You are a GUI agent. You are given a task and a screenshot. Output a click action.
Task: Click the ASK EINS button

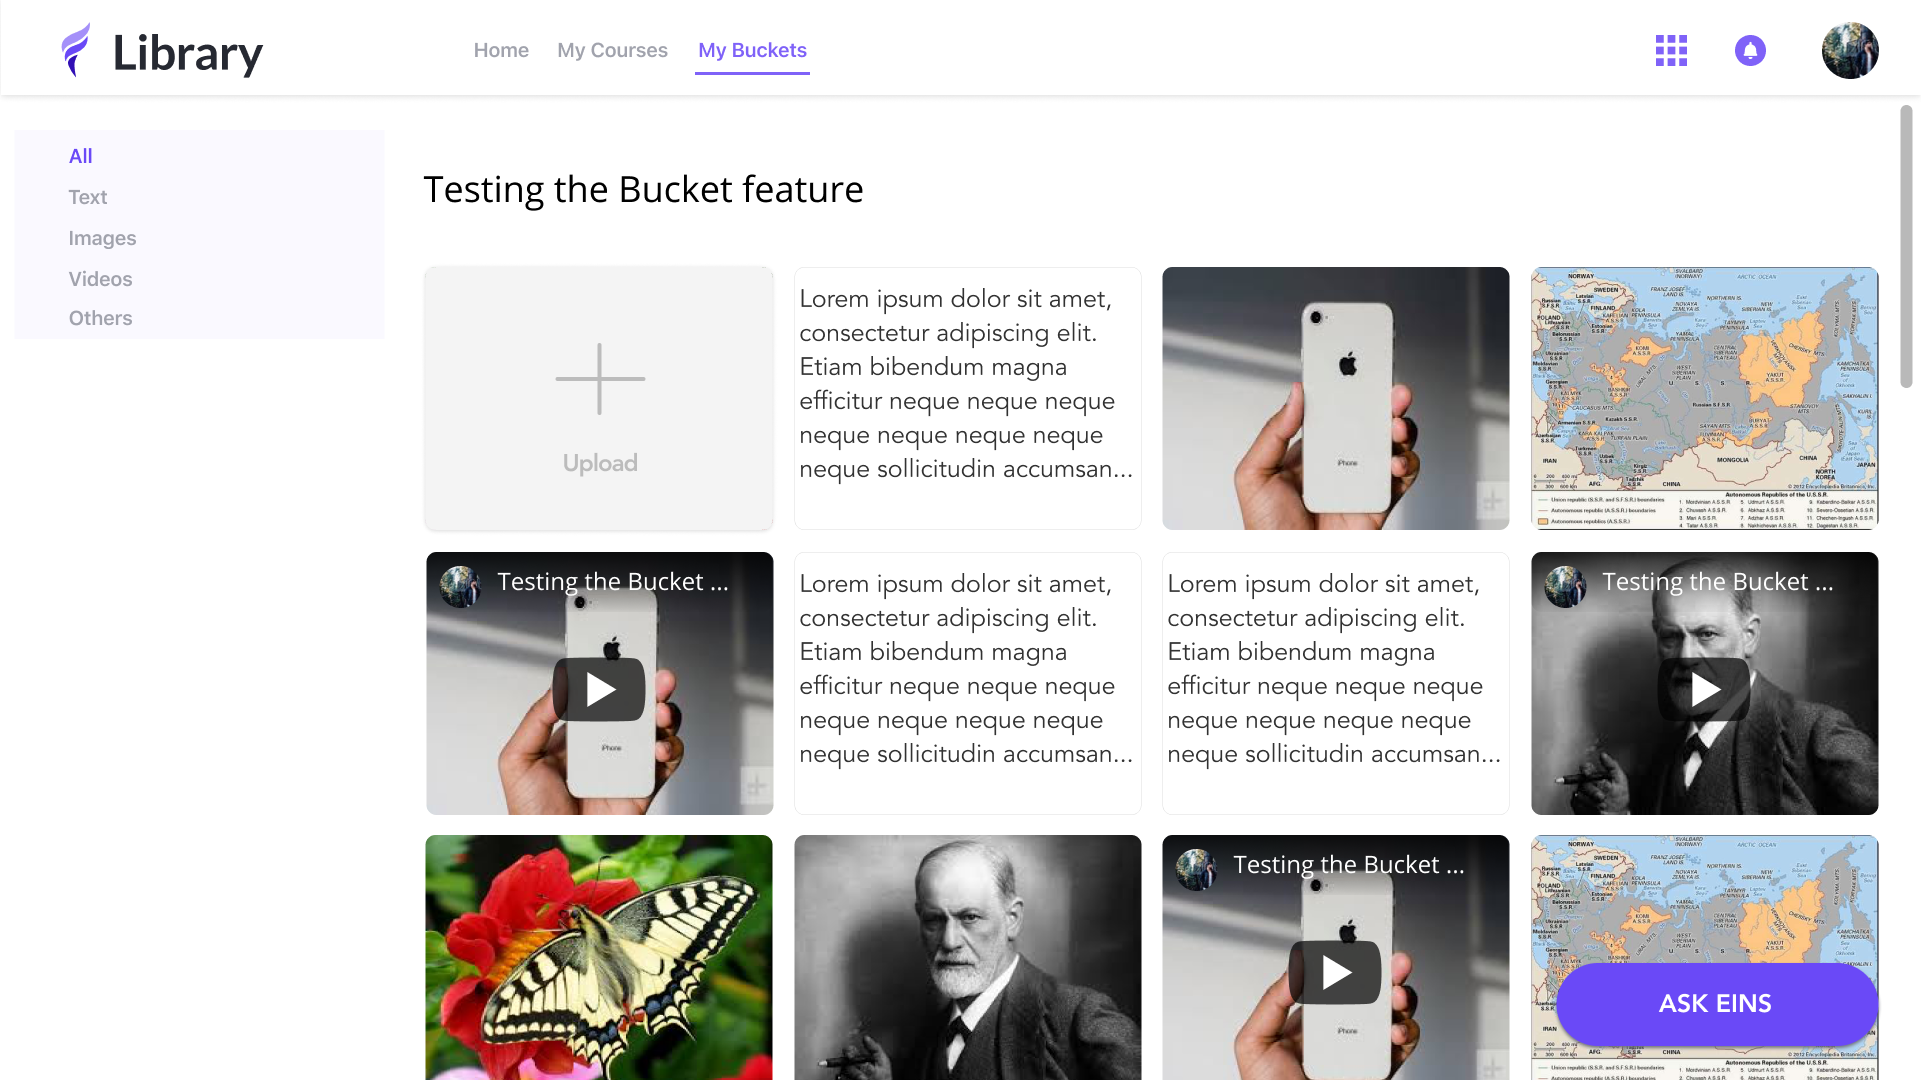1716,1004
